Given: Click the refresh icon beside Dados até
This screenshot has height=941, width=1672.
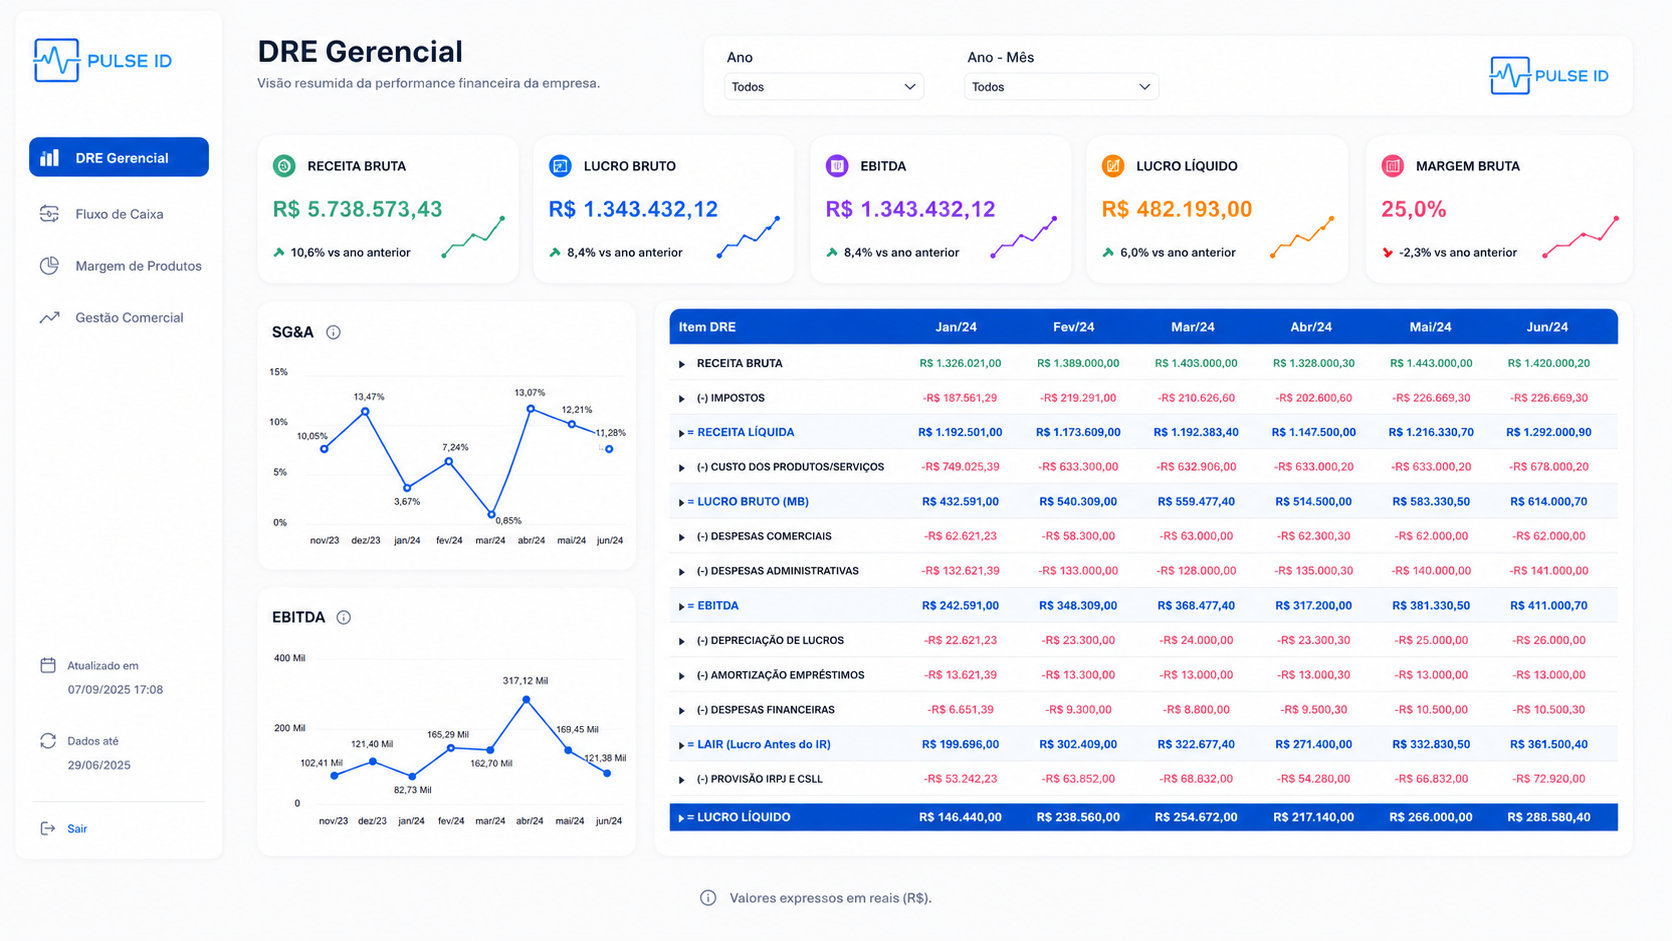Looking at the screenshot, I should (48, 741).
